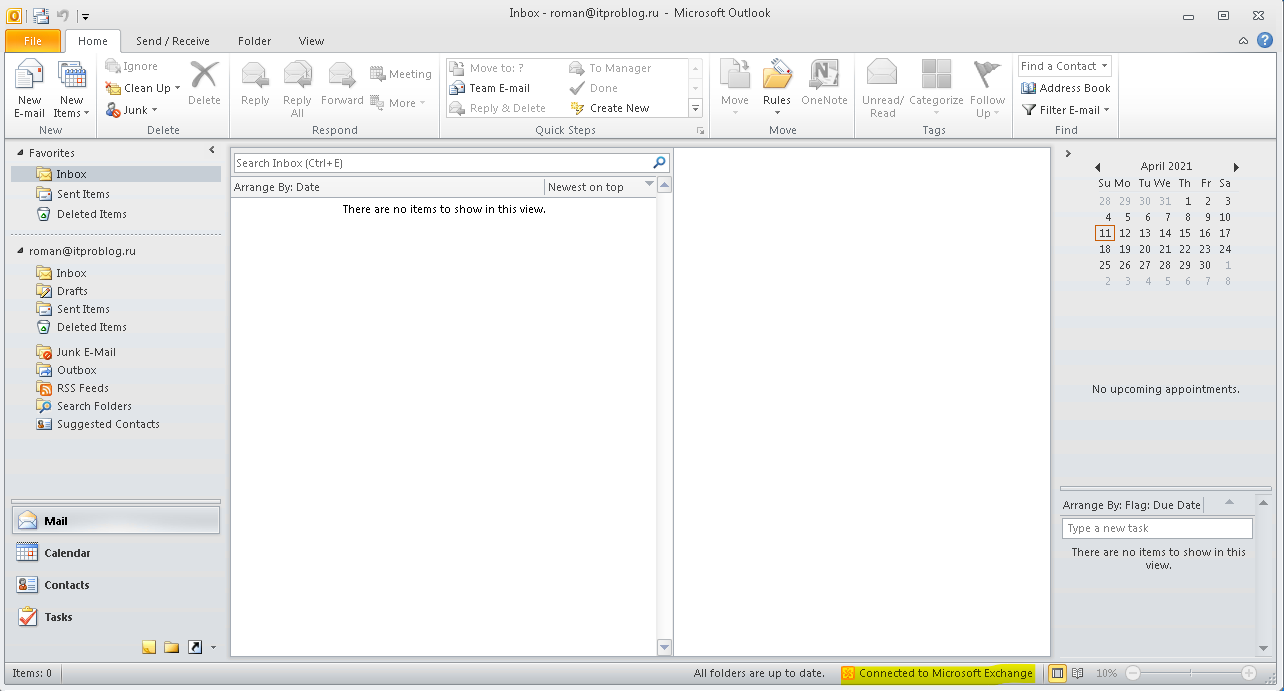Click the search magnifier in Search Inbox
This screenshot has width=1284, height=691.
pyautogui.click(x=659, y=162)
